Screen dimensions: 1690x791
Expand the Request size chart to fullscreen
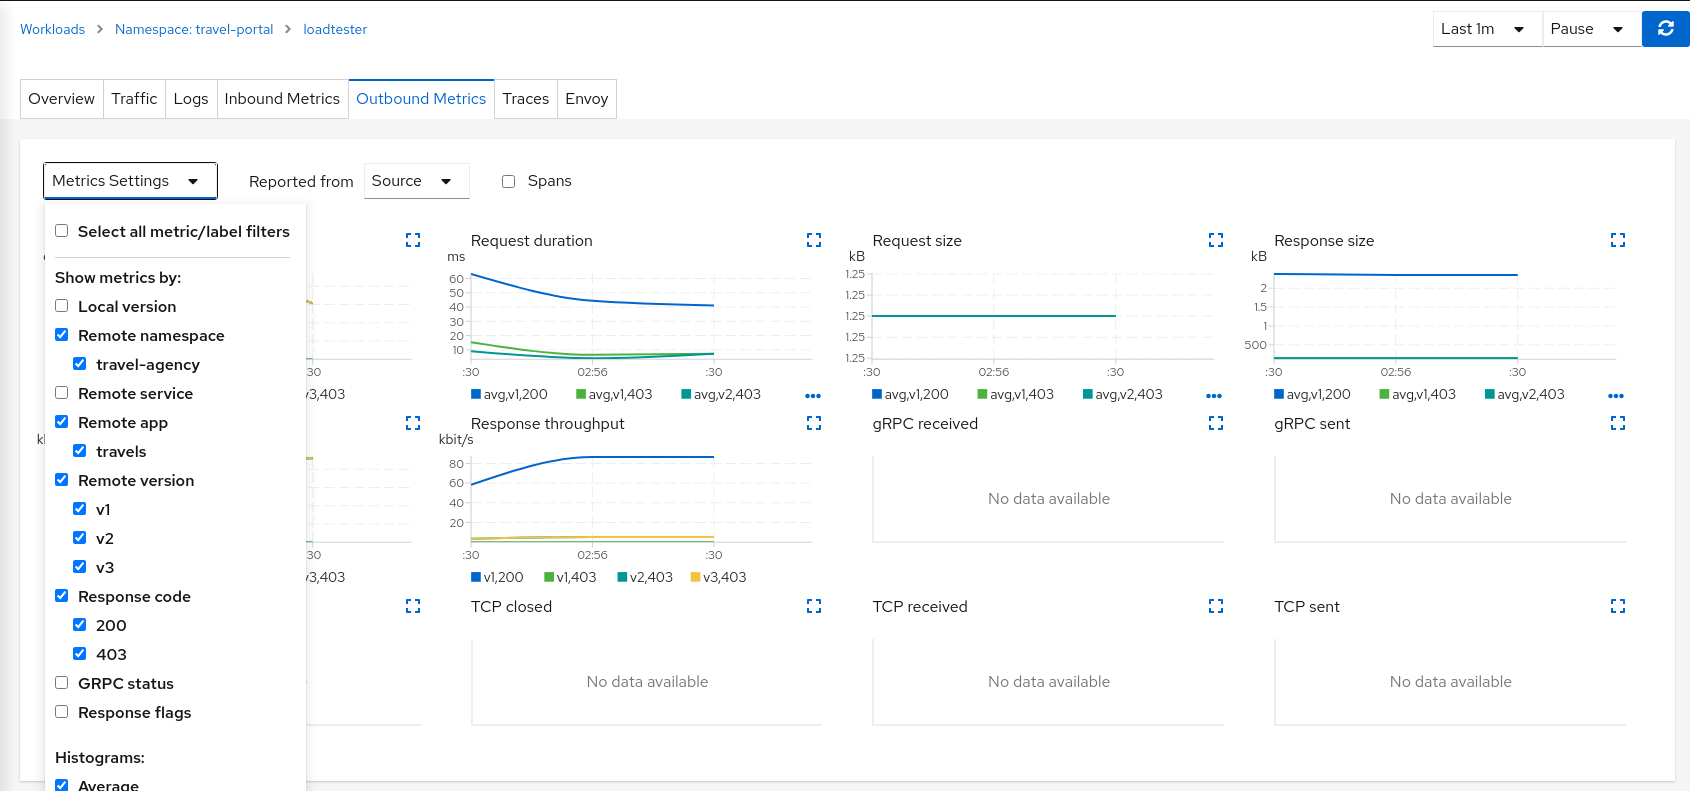pos(1216,240)
